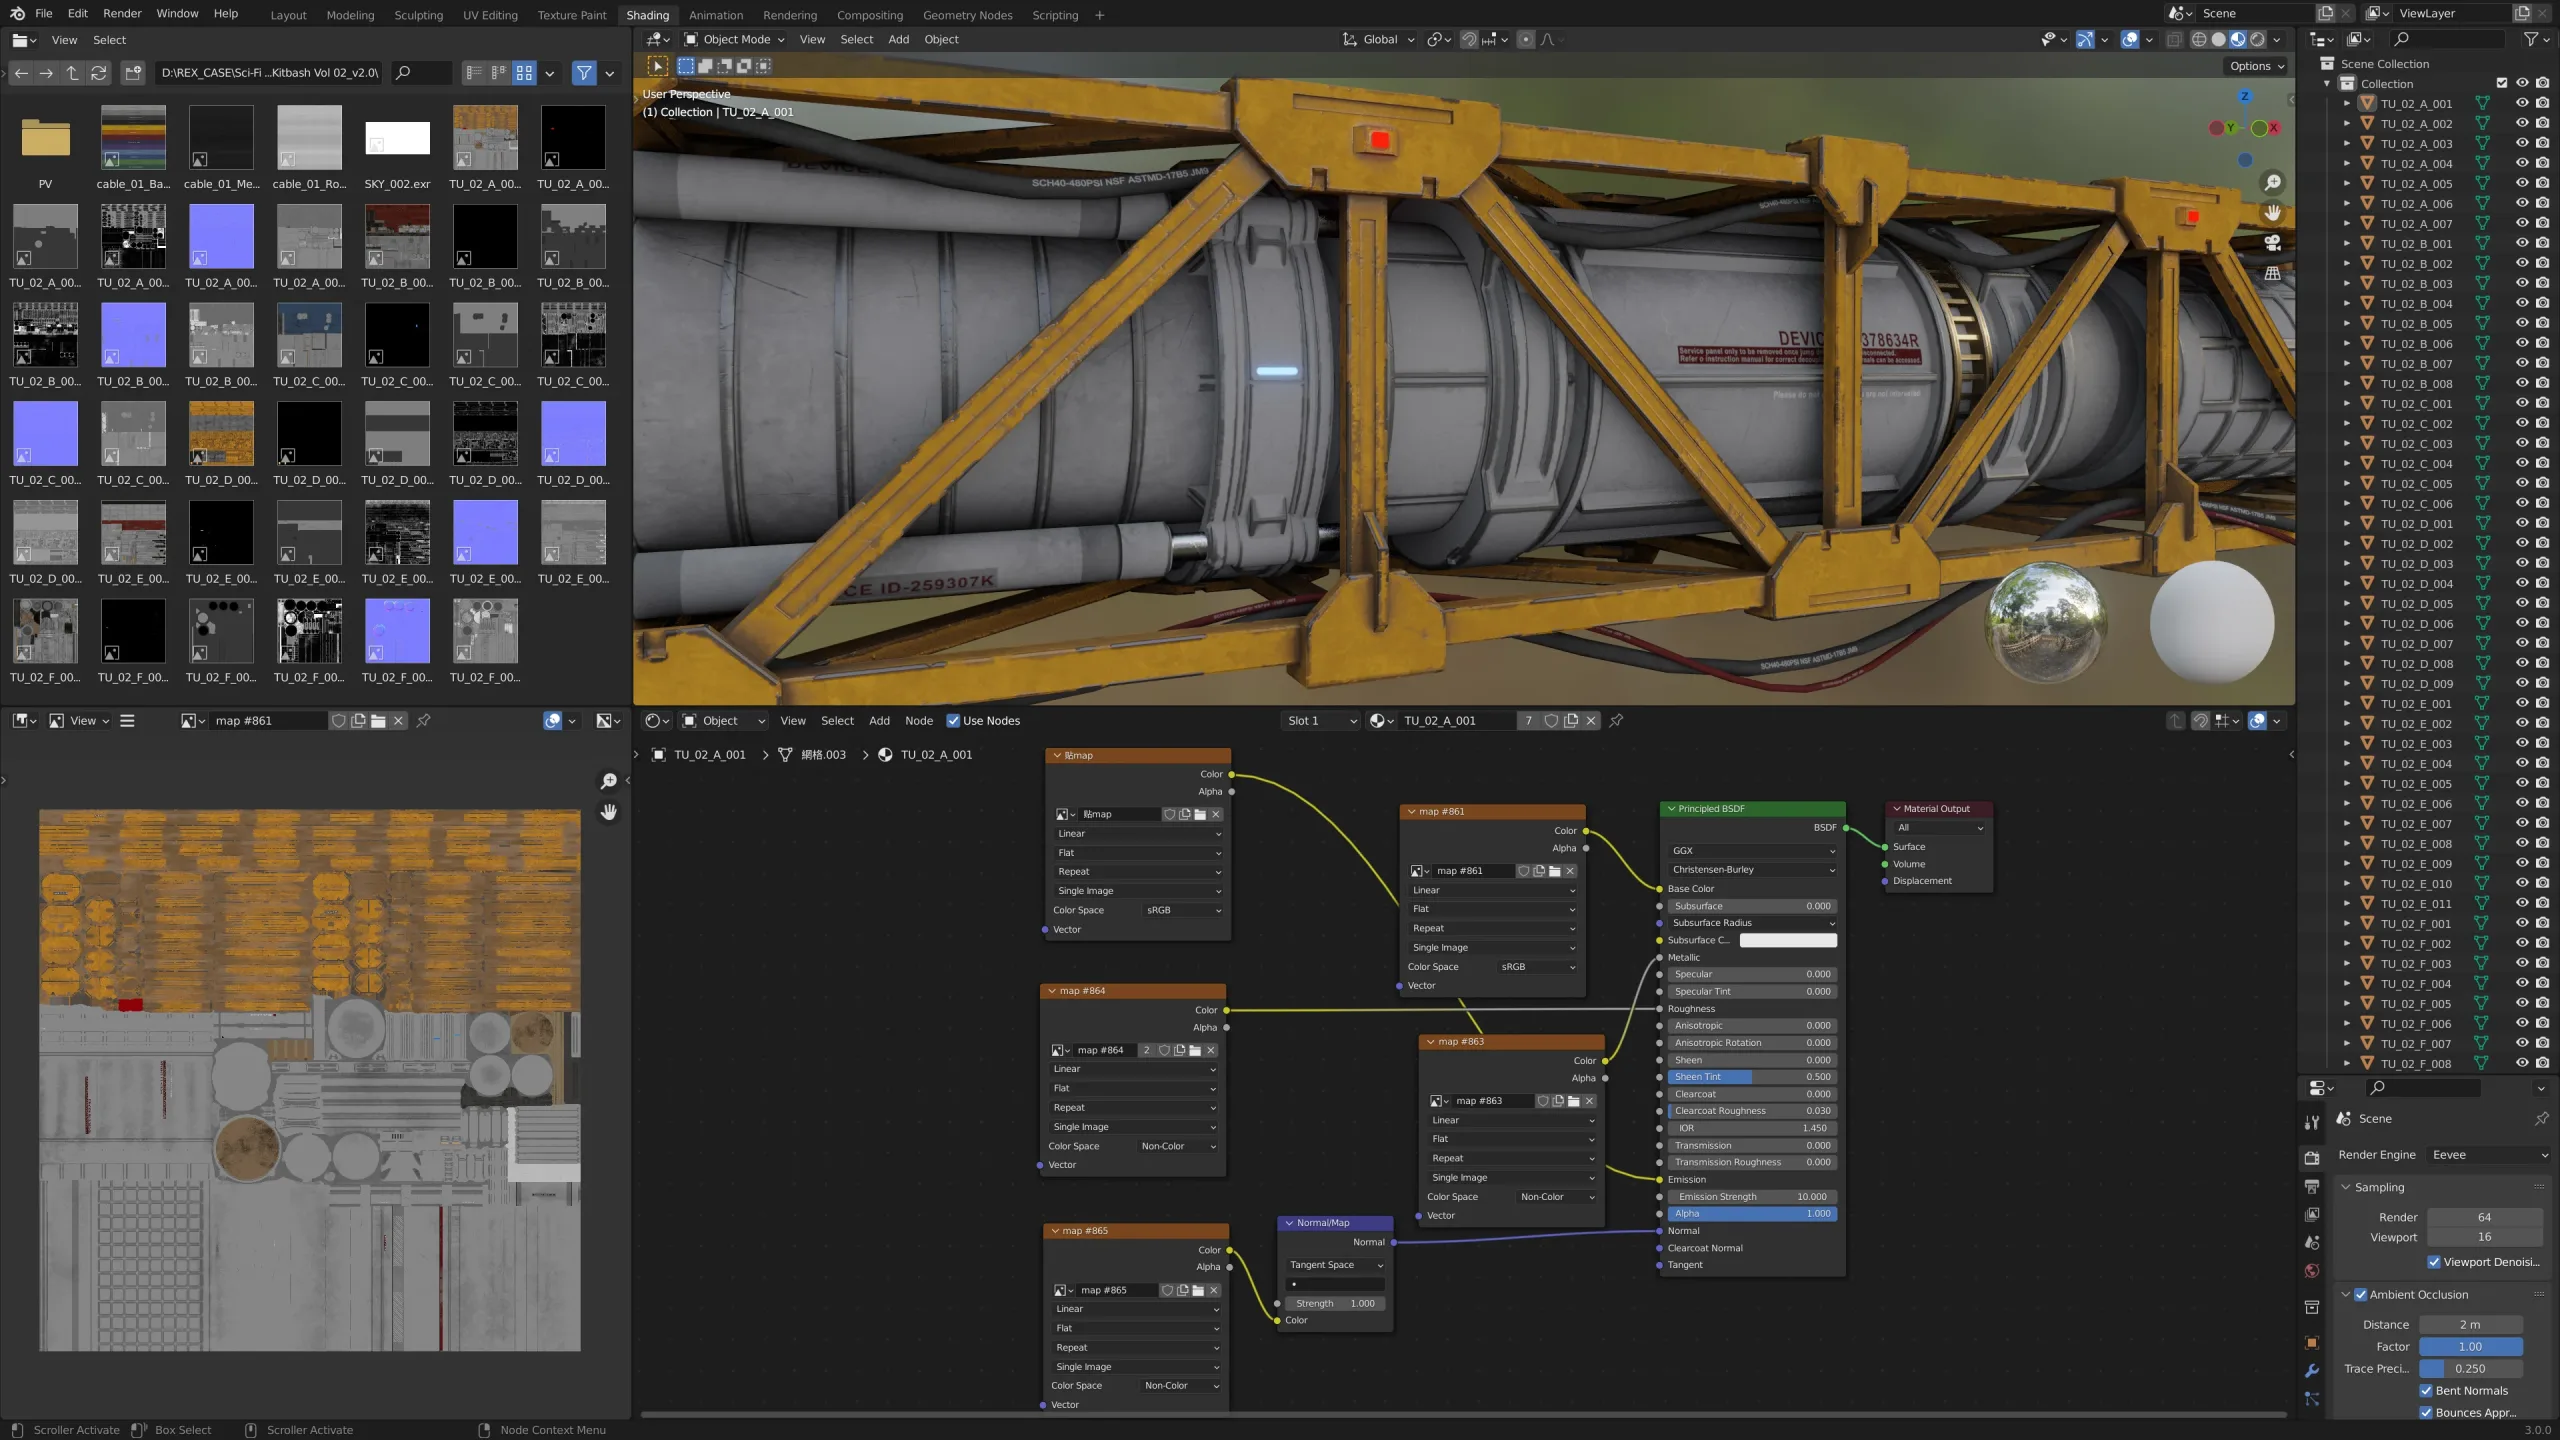Switch to the Geometry Nodes workspace tab
Image resolution: width=2560 pixels, height=1440 pixels.
point(967,15)
